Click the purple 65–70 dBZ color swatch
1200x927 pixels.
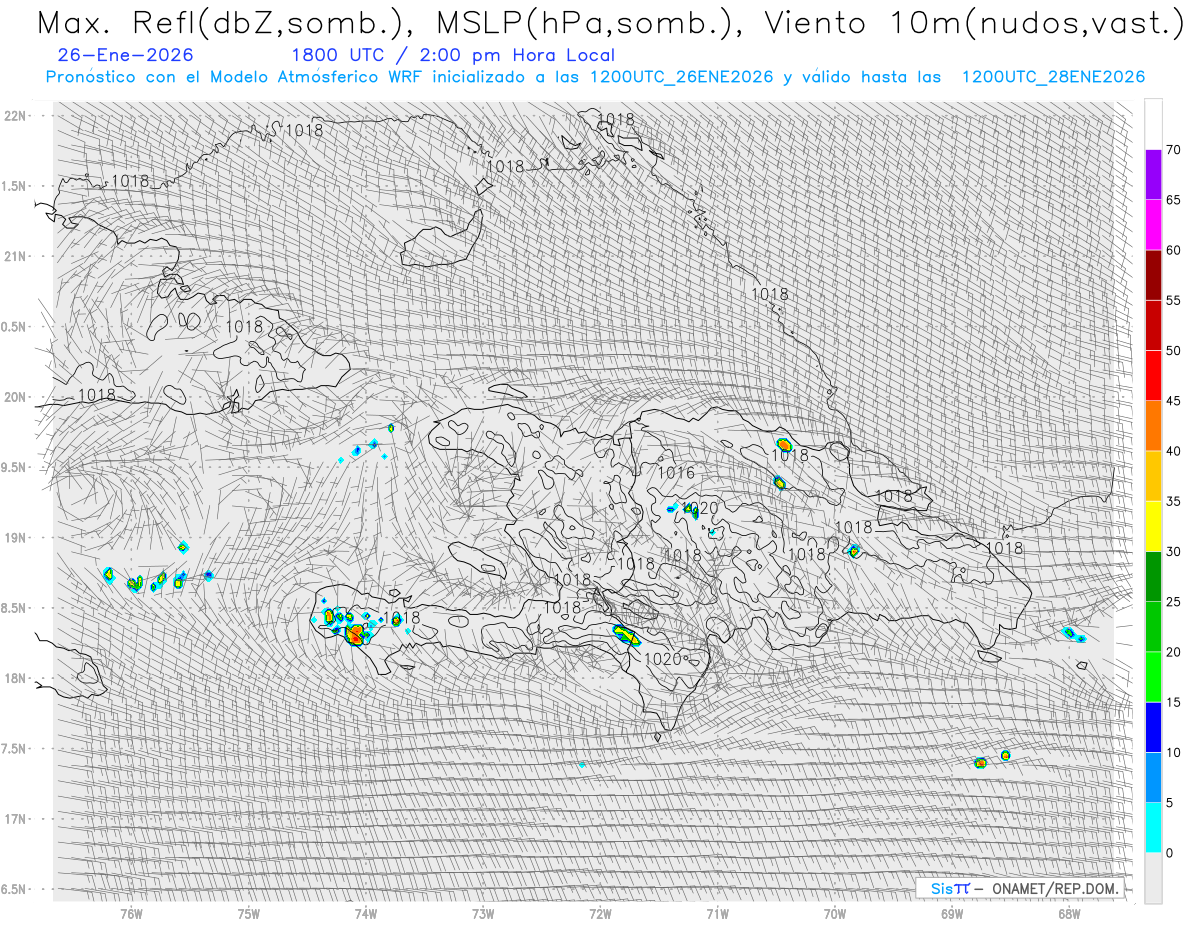1153,175
